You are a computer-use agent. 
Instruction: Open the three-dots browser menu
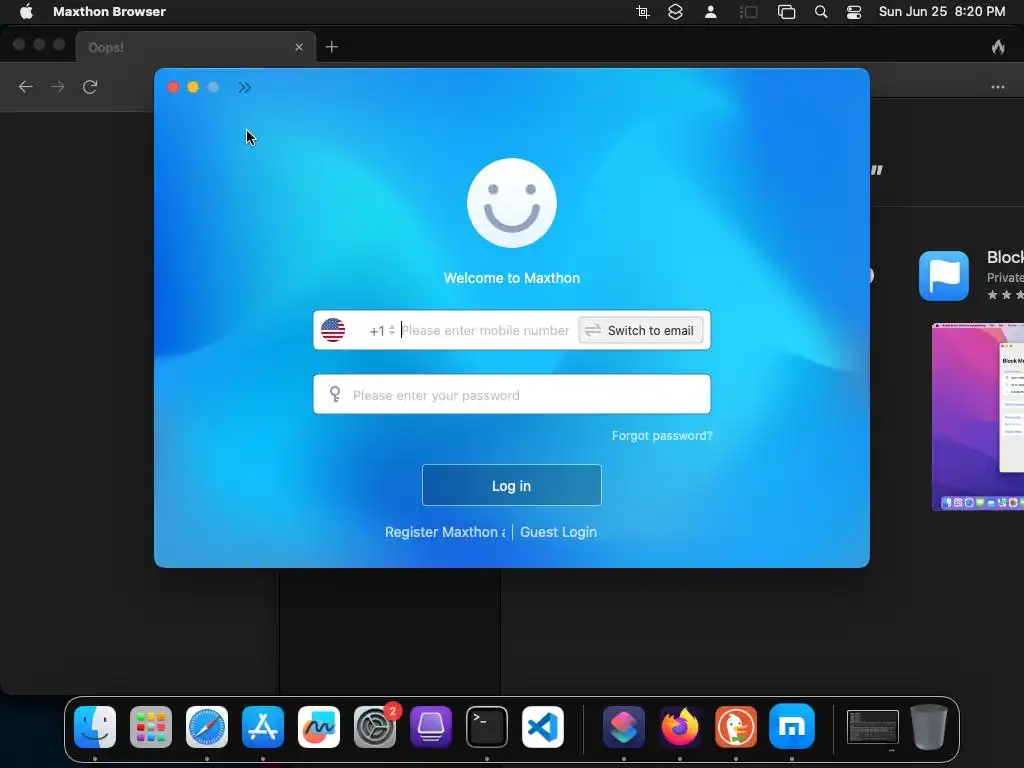[997, 87]
